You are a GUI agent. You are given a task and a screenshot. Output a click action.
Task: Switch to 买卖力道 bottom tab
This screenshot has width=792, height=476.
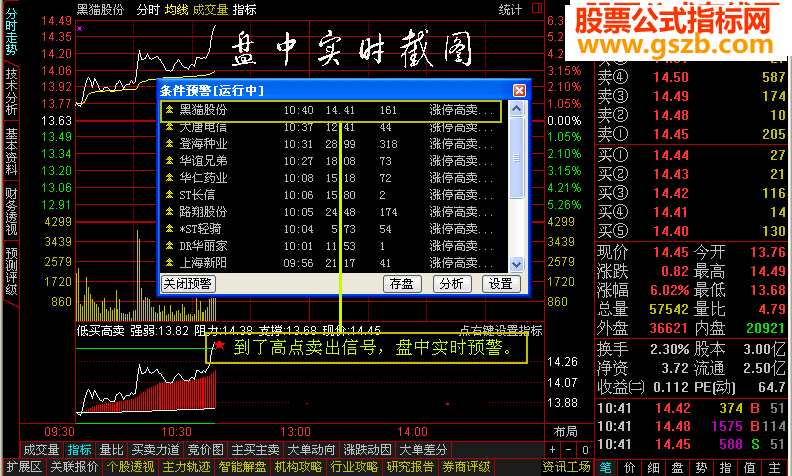[155, 450]
